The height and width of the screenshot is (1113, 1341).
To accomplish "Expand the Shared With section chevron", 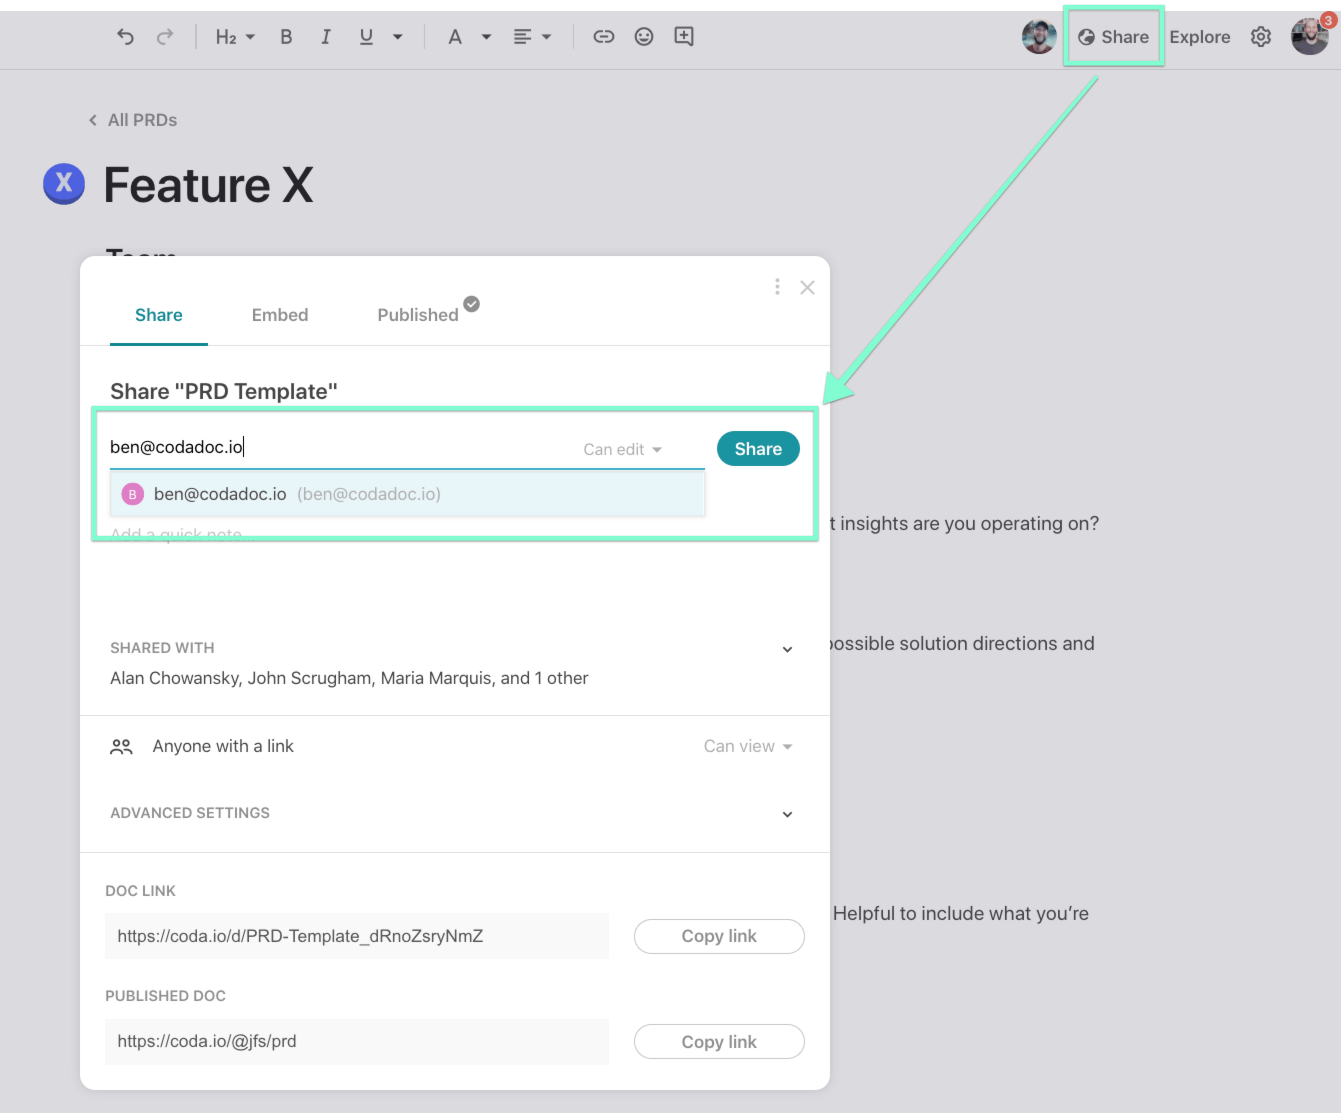I will (x=788, y=650).
